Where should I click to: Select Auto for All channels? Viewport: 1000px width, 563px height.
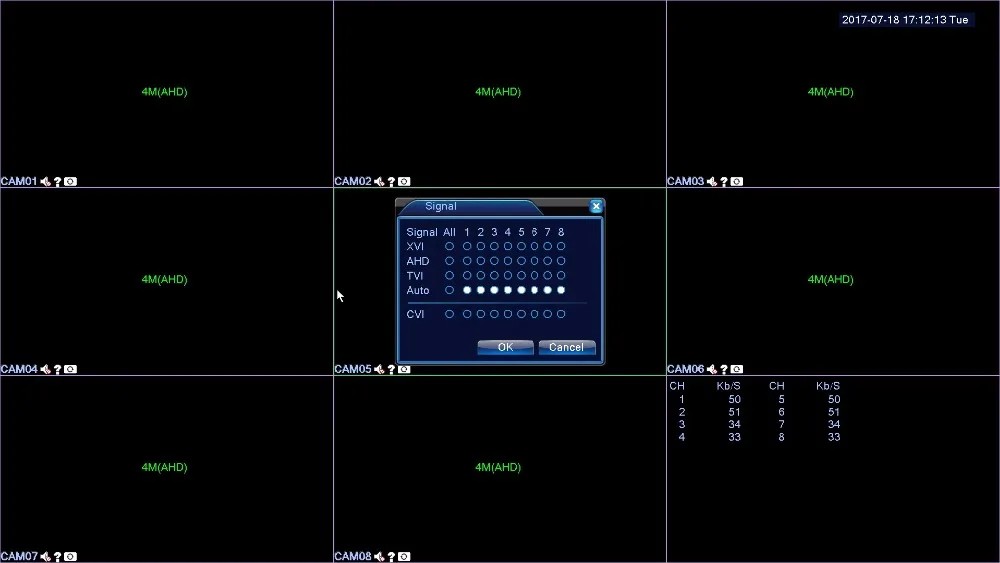(450, 290)
